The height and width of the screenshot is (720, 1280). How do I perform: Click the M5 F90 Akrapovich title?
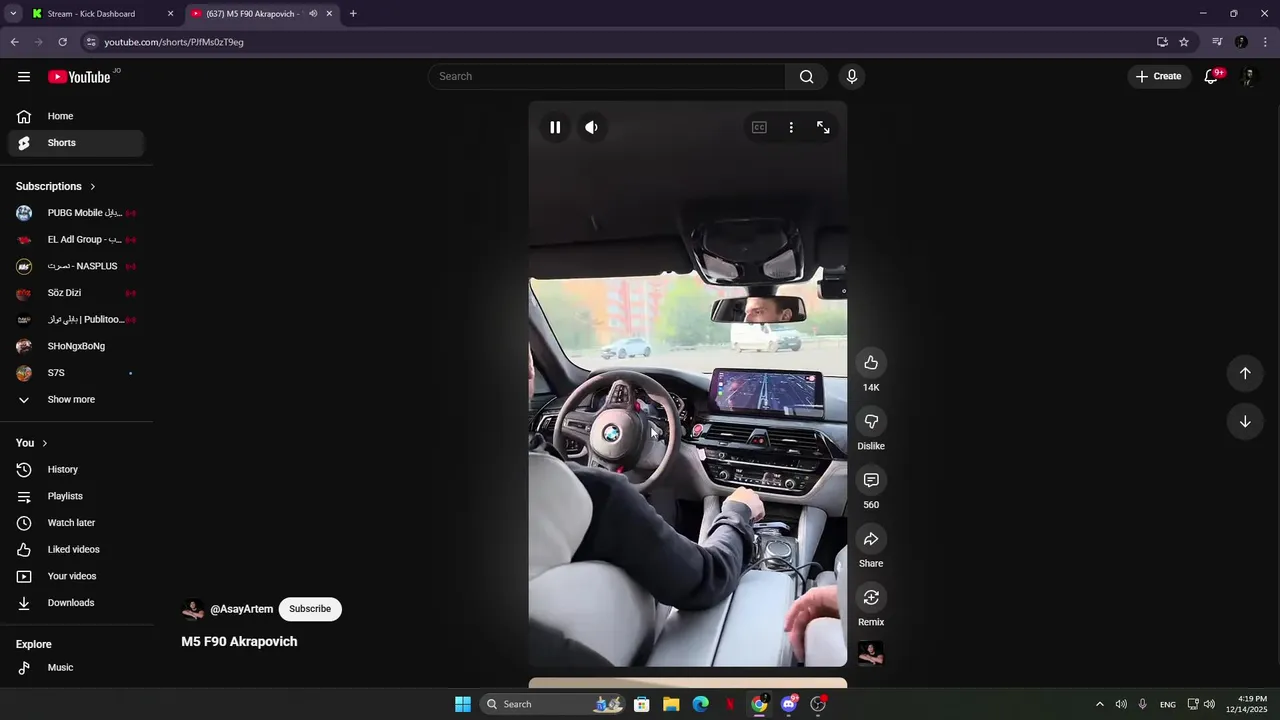(x=239, y=642)
